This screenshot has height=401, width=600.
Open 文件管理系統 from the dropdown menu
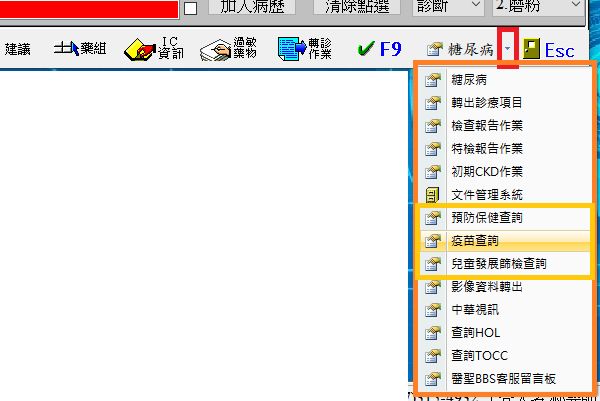[487, 194]
